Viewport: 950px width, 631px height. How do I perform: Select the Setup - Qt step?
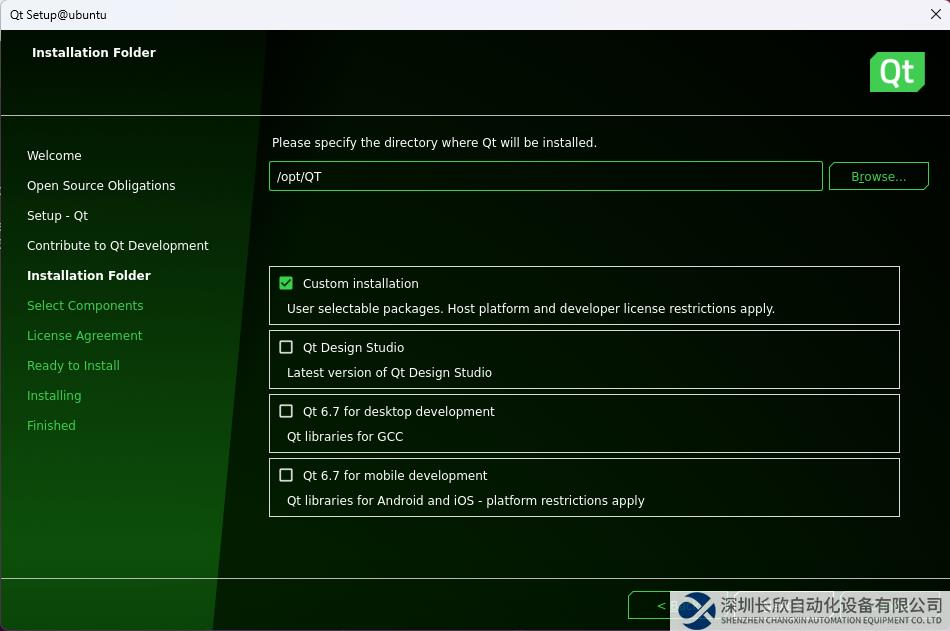point(58,216)
